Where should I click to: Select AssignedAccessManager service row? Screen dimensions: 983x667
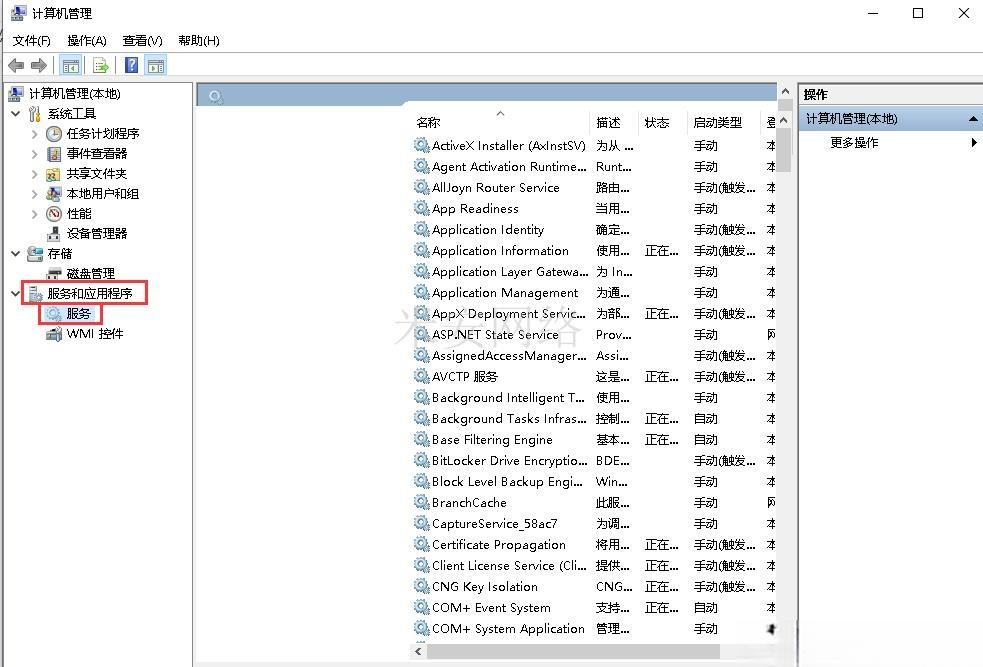(594, 355)
